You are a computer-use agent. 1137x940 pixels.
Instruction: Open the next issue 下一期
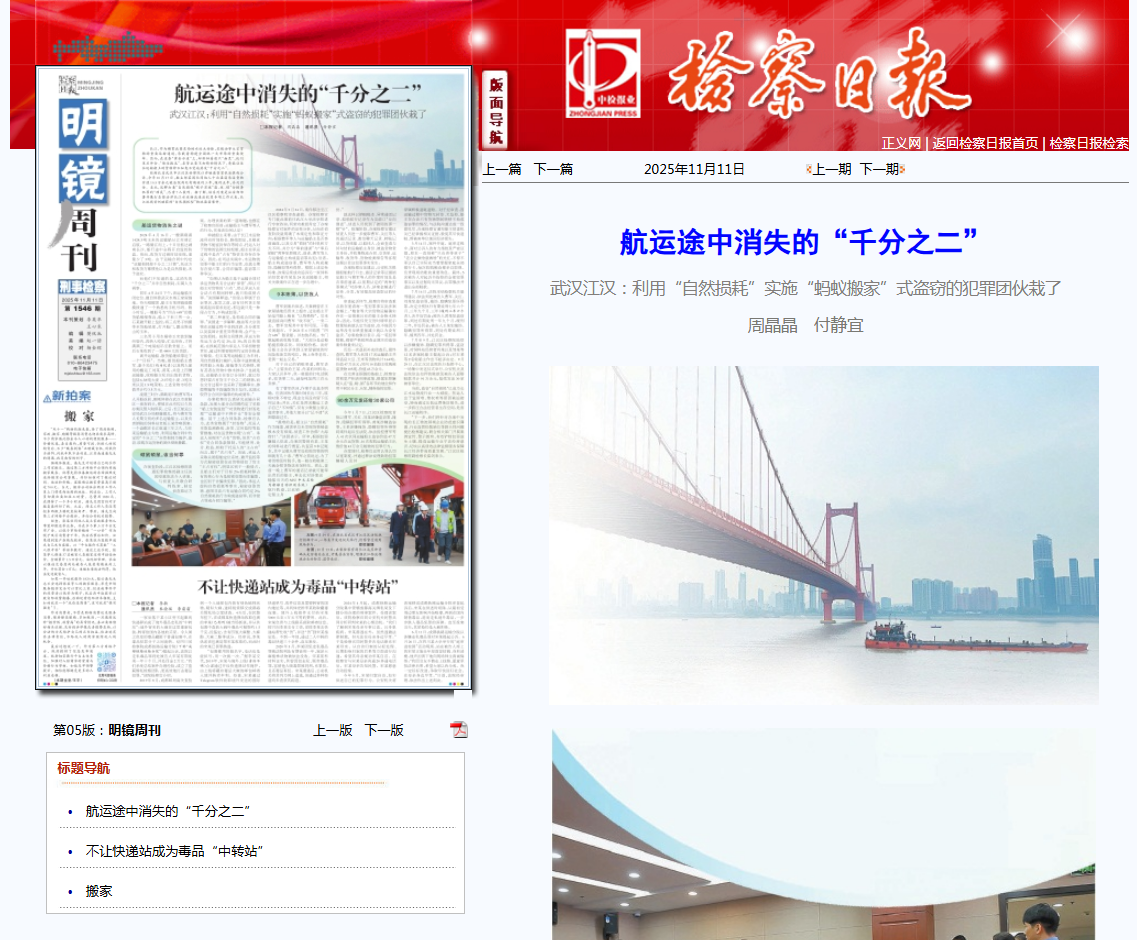click(879, 170)
